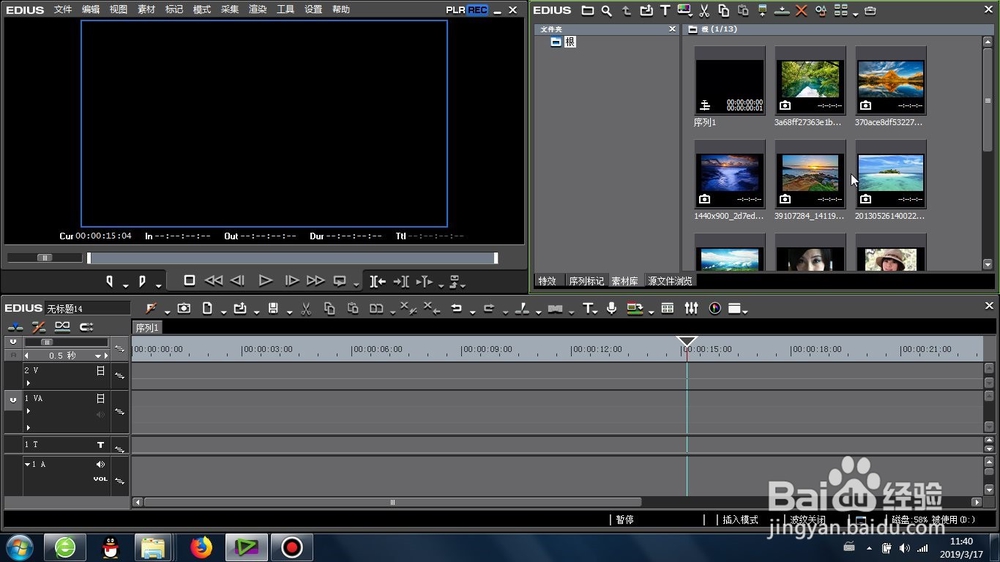Screen dimensions: 1000x562
Task: Click the timeline save project floppy icon
Action: [x=273, y=309]
